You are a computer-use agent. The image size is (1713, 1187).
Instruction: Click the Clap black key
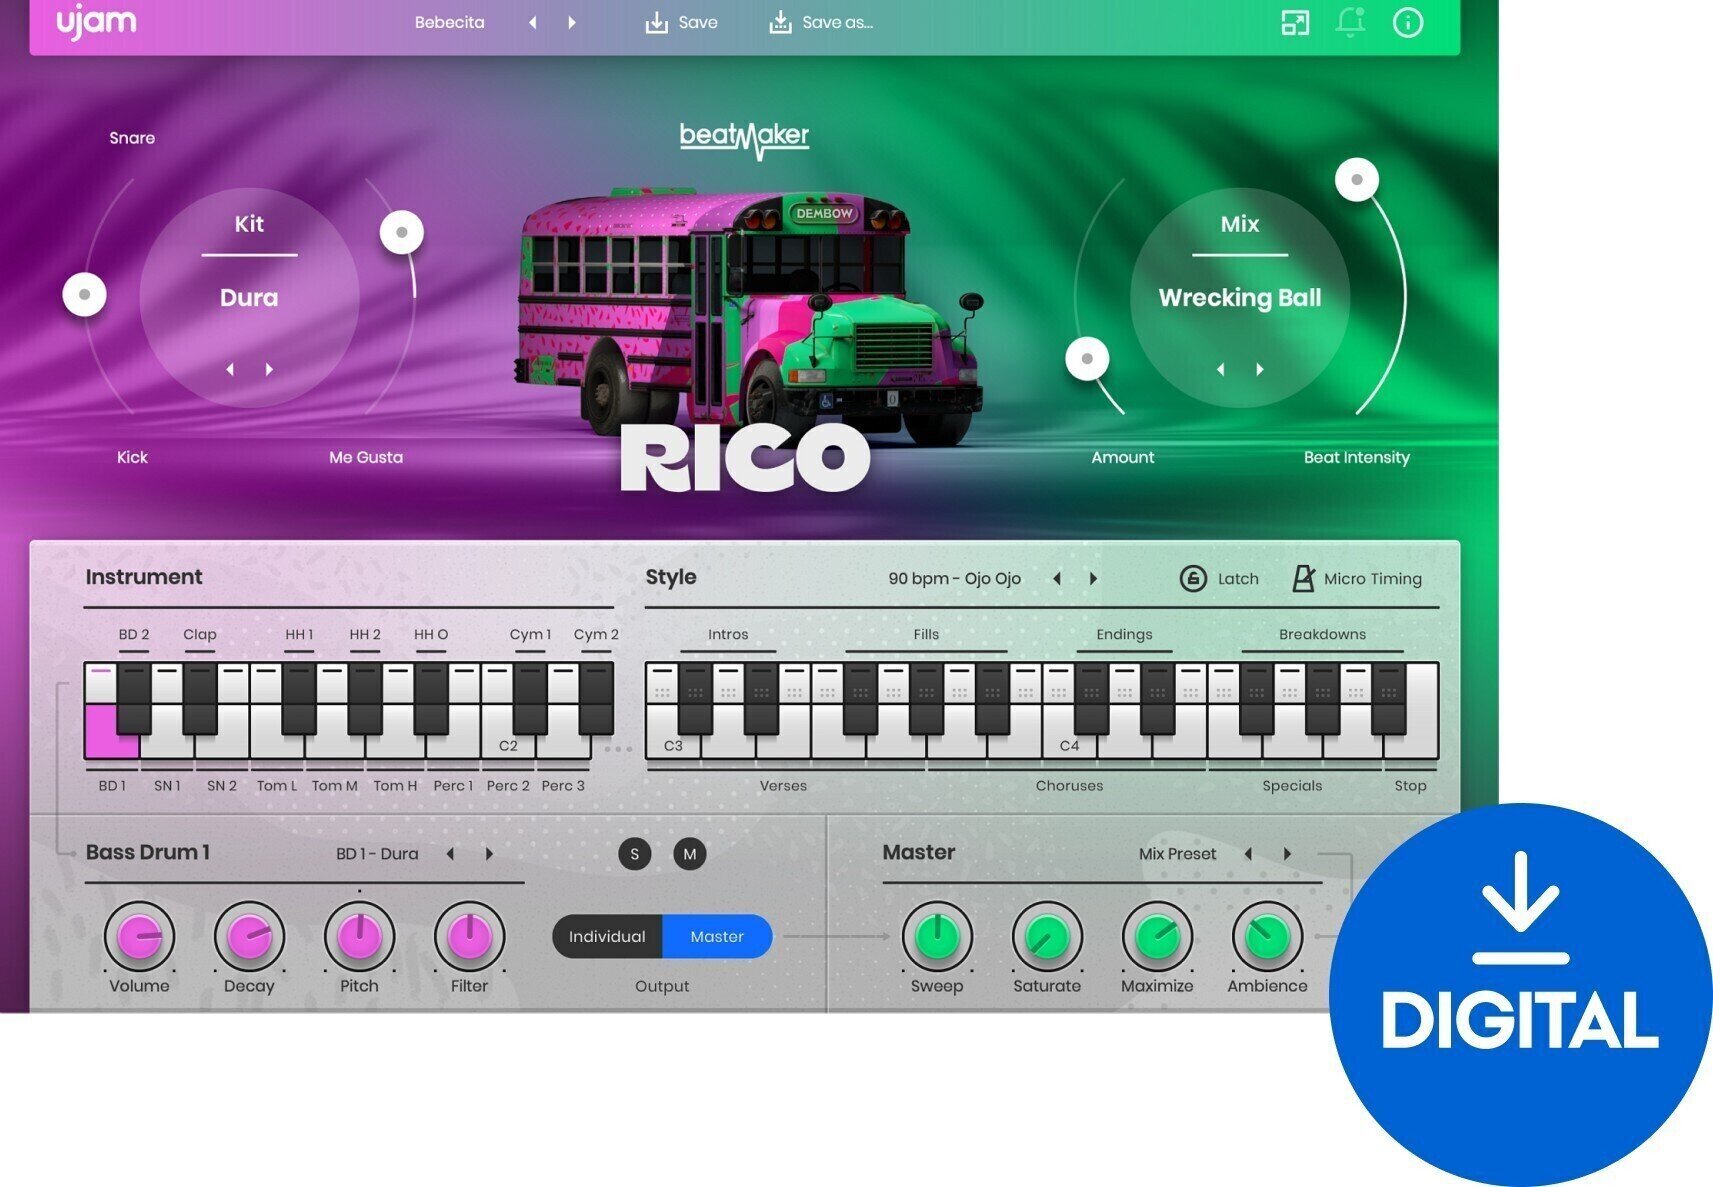(200, 697)
